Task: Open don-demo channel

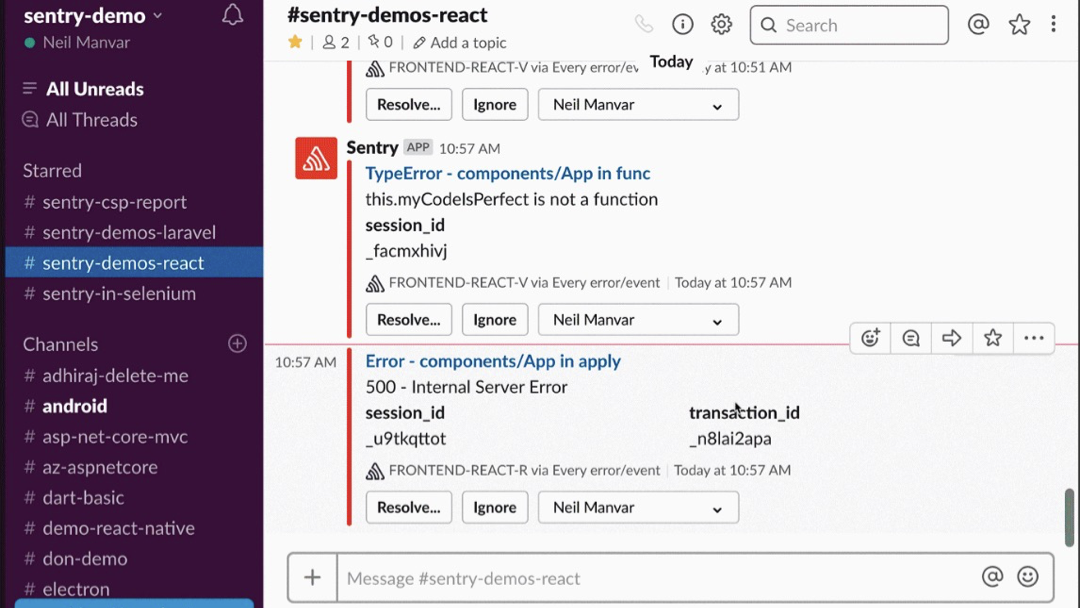Action: [134, 558]
